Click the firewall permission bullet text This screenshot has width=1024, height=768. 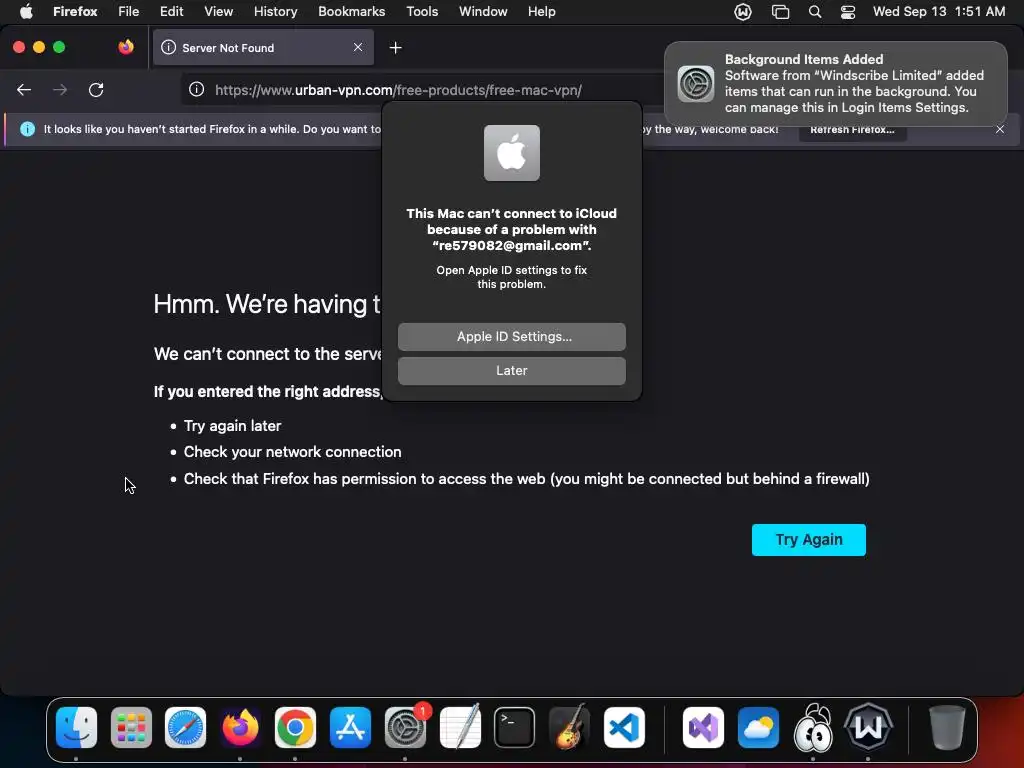point(526,479)
